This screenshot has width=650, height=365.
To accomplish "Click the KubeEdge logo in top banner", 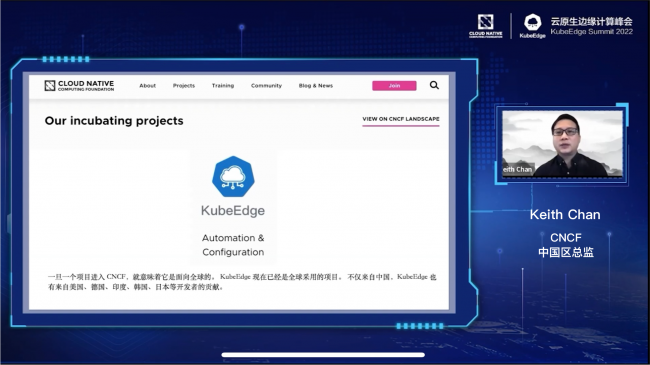I will [x=533, y=26].
